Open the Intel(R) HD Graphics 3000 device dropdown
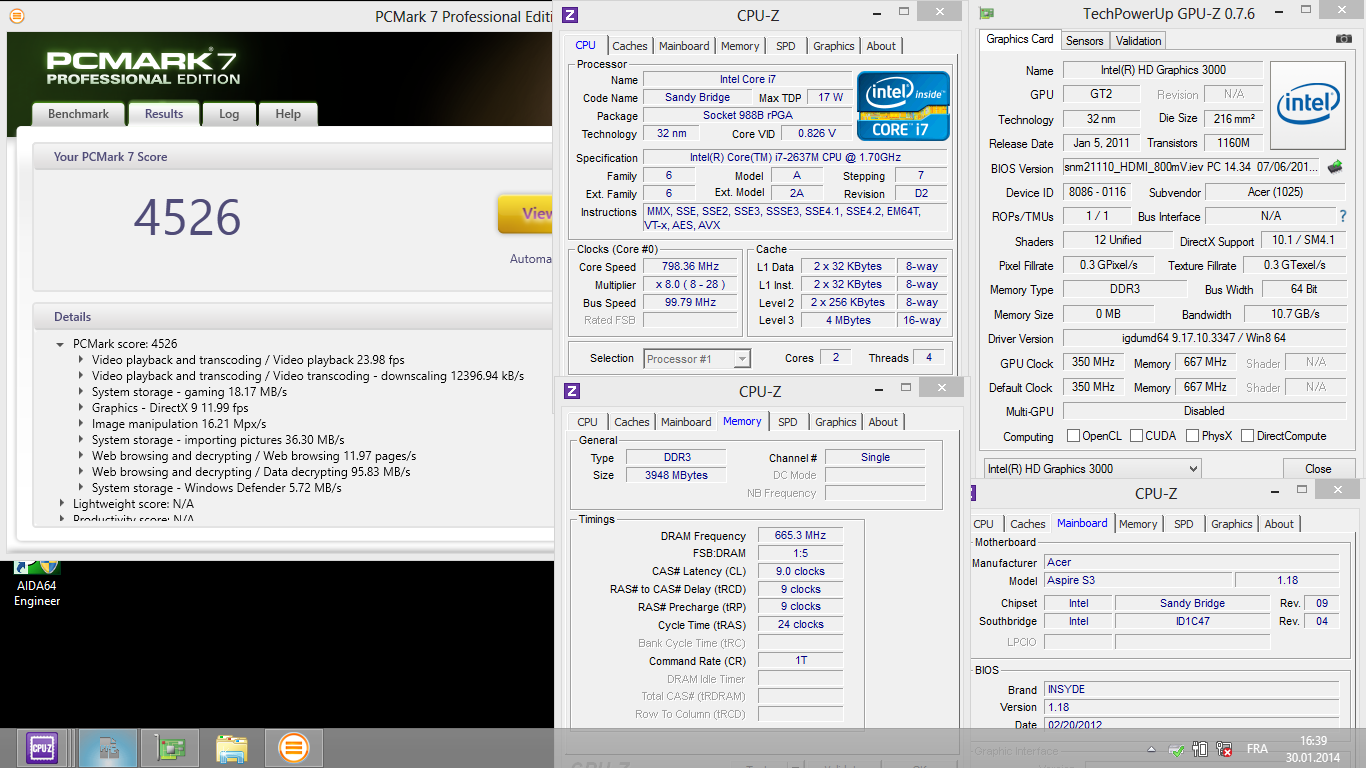 coord(1092,468)
